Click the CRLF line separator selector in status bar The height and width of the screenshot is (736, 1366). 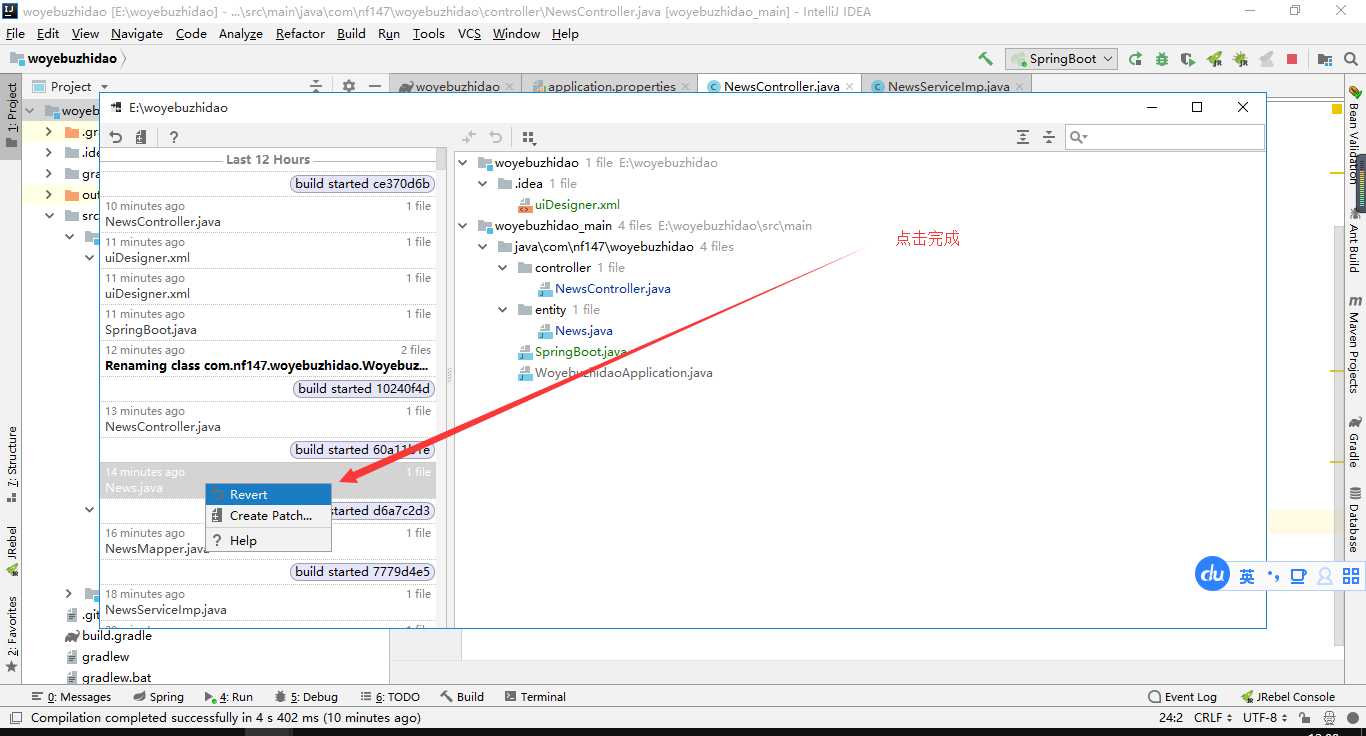1213,718
